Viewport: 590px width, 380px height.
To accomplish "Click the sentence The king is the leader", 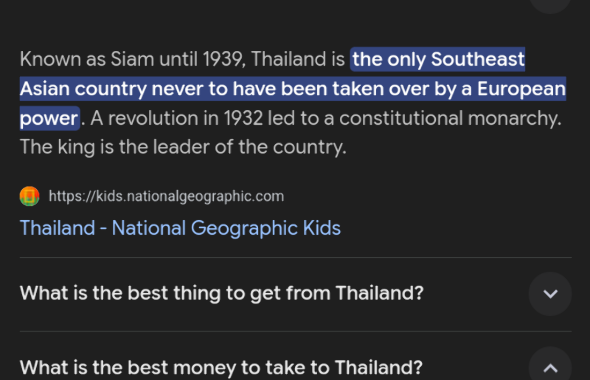I will click(116, 147).
